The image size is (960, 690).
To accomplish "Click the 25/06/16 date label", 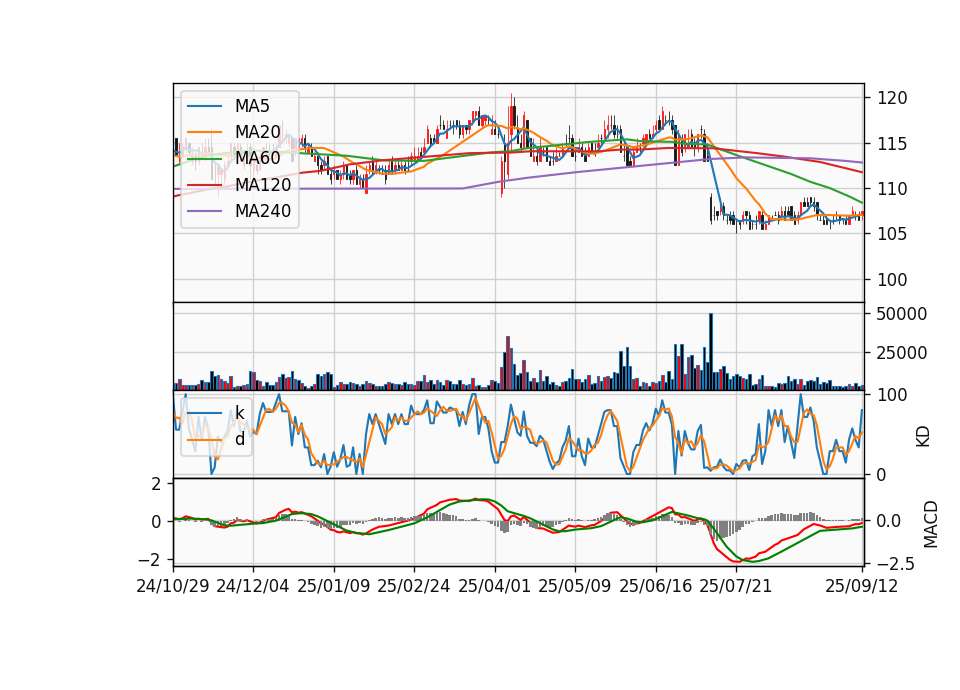I will (656, 587).
